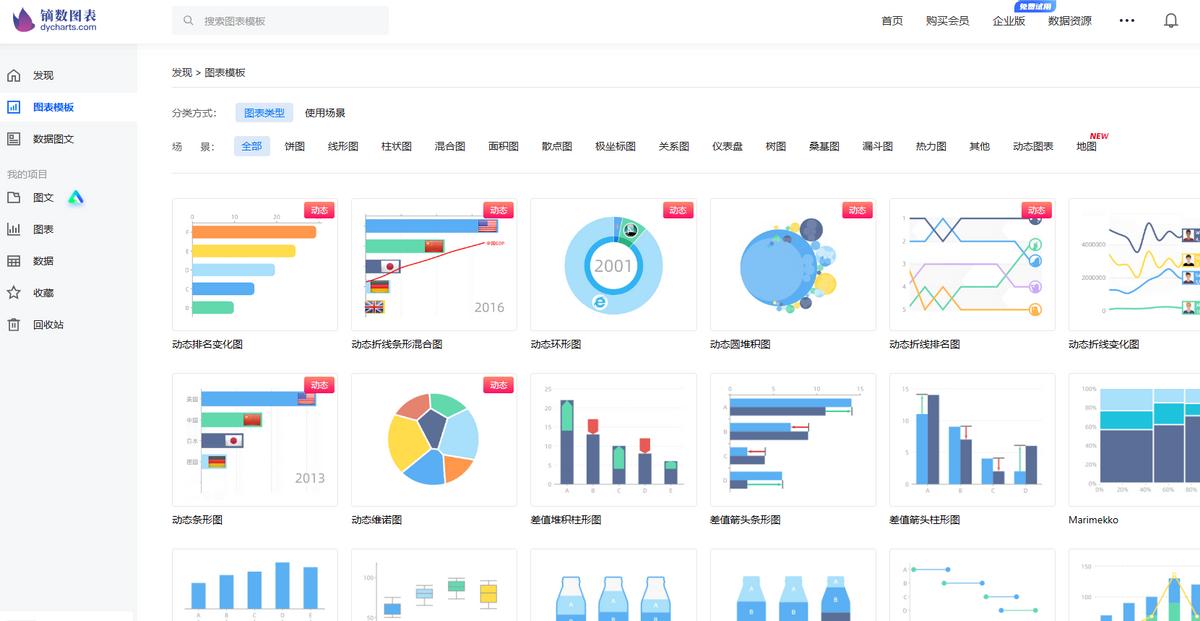The width and height of the screenshot is (1200, 621).
Task: Click the 图表模板 sidebar icon
Action: click(14, 107)
